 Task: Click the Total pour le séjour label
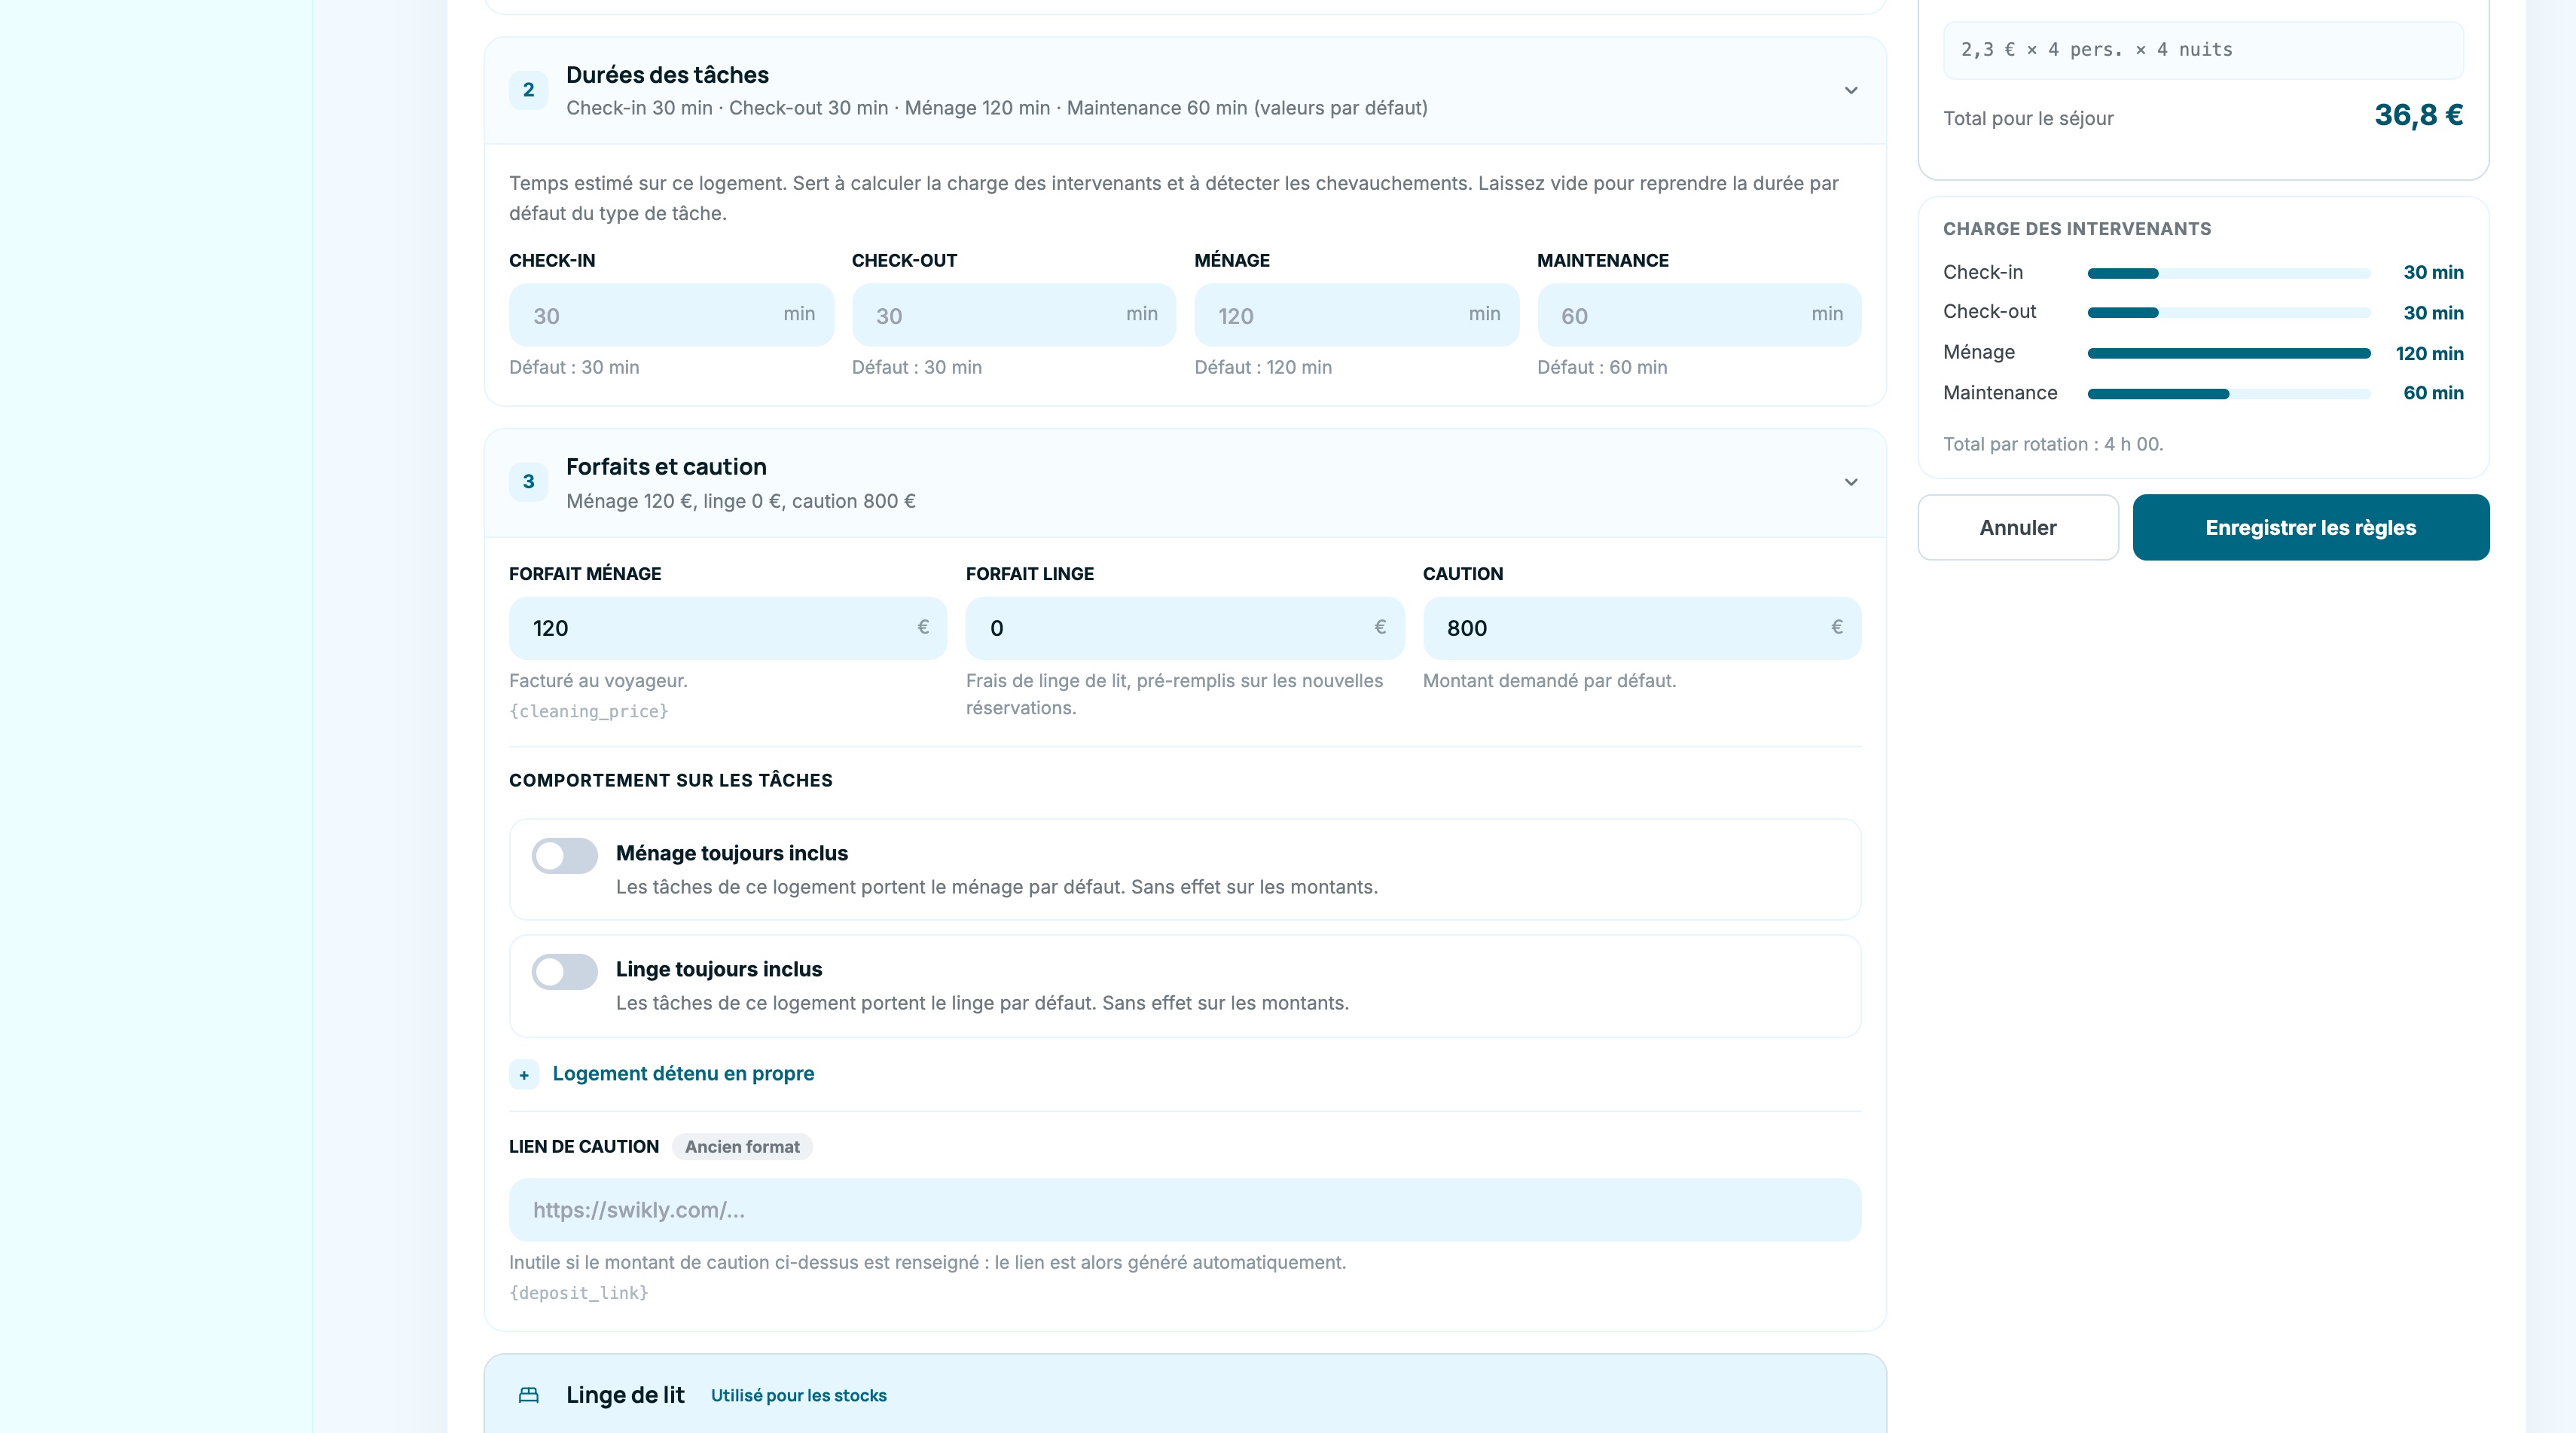pos(2028,118)
